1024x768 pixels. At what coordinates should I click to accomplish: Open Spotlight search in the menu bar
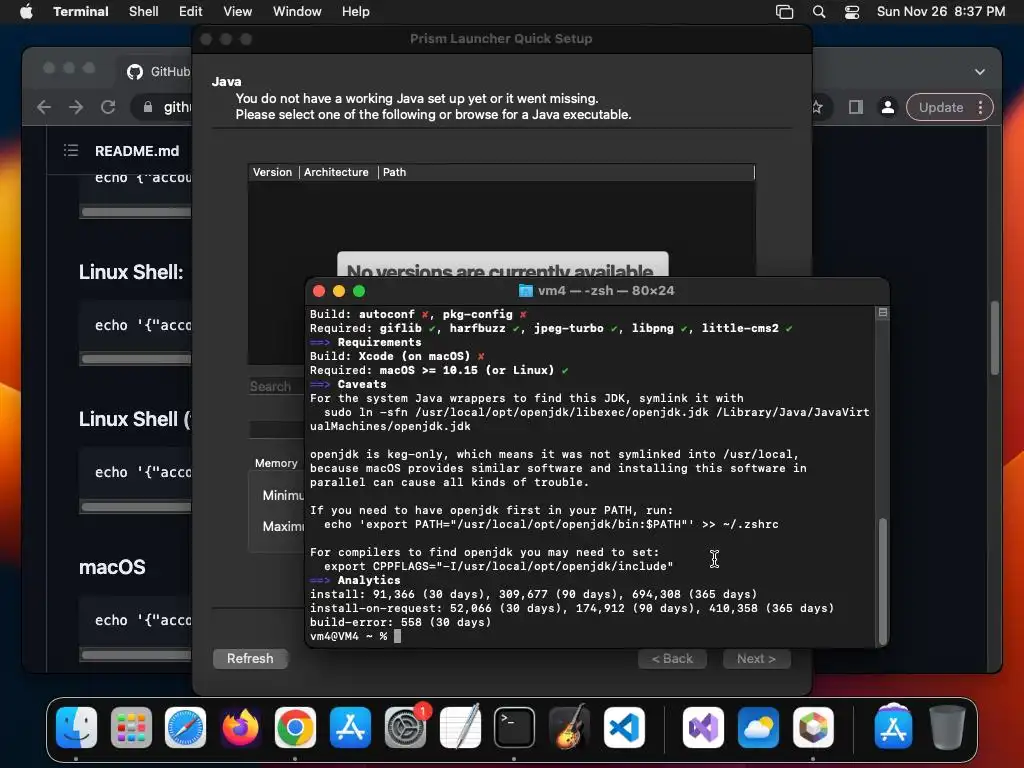(x=818, y=12)
